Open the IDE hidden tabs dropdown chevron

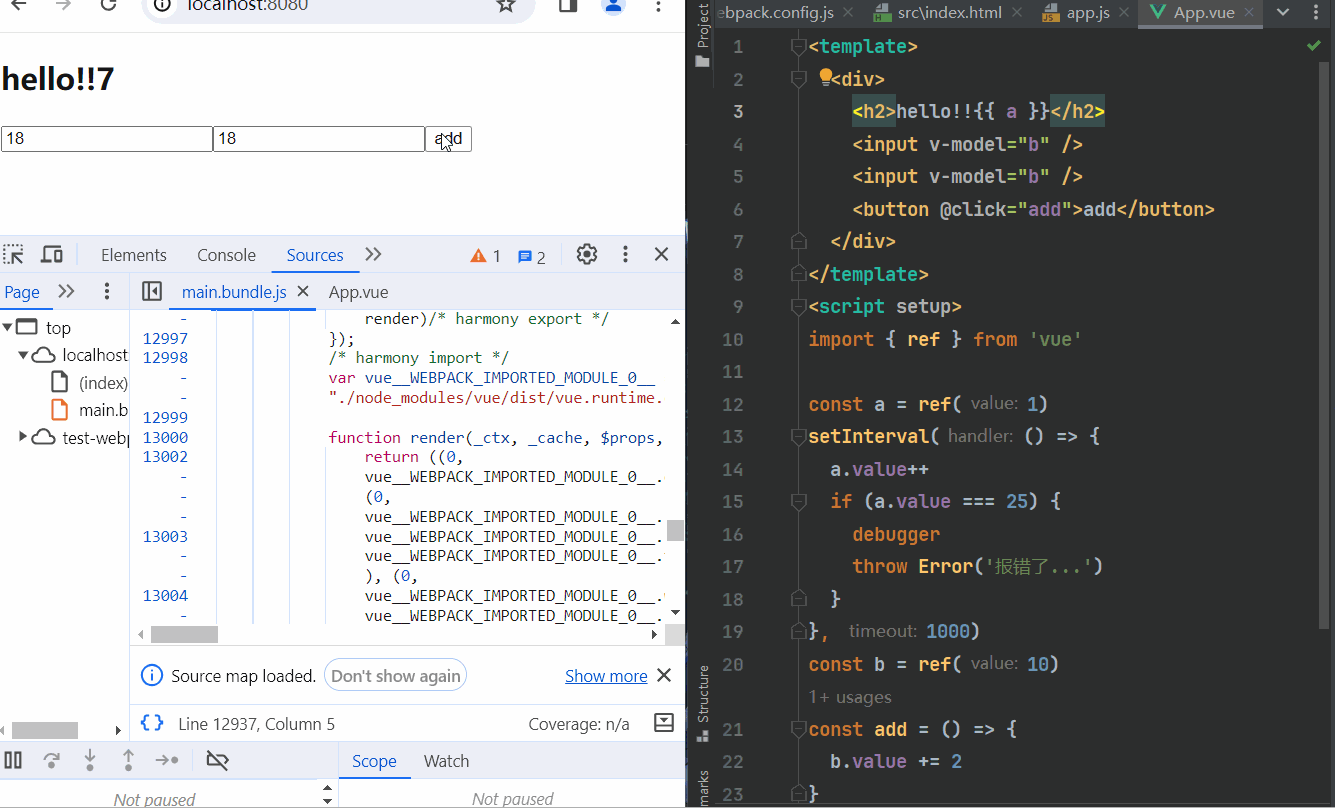pyautogui.click(x=1283, y=13)
